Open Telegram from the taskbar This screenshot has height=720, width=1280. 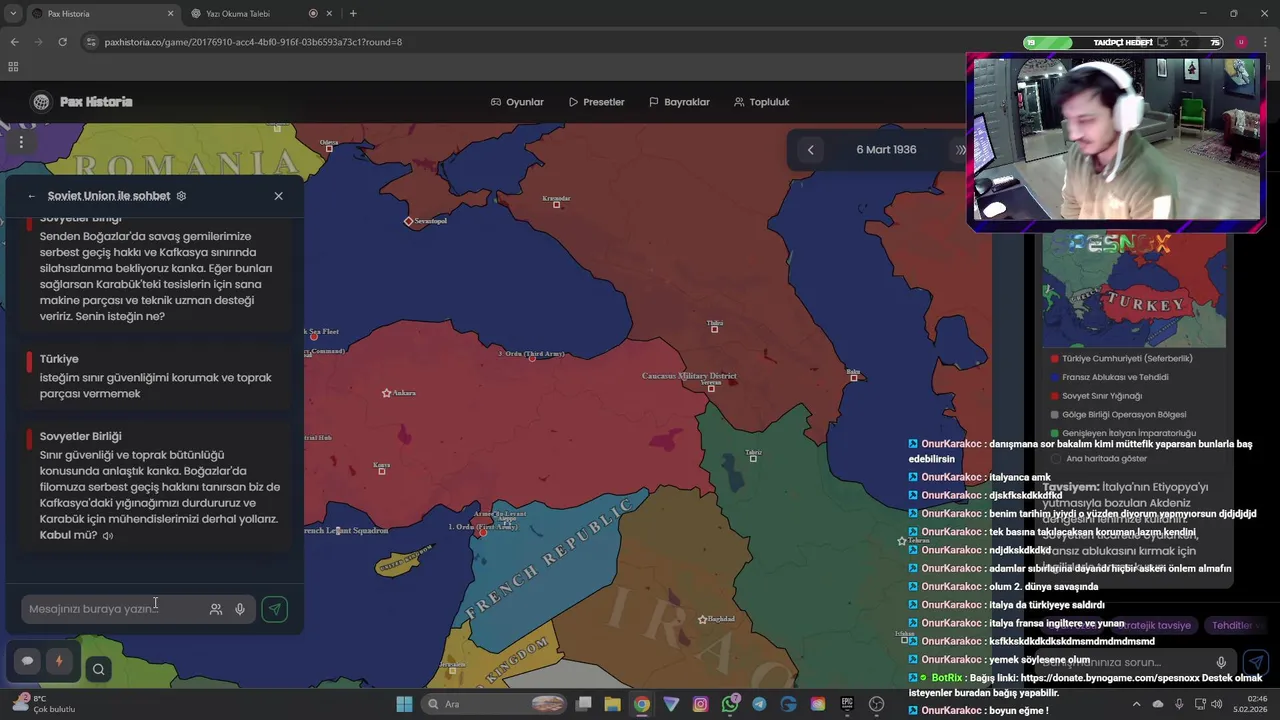759,704
